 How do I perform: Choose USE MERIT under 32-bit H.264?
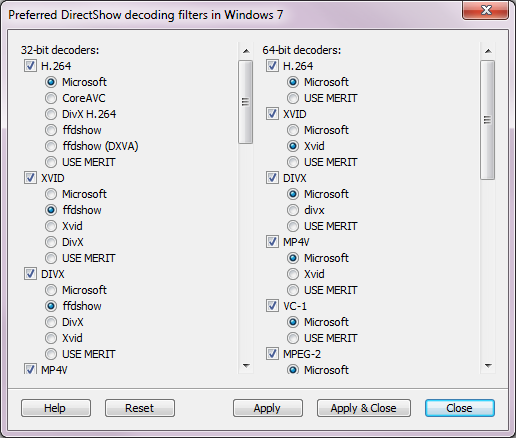(51, 162)
